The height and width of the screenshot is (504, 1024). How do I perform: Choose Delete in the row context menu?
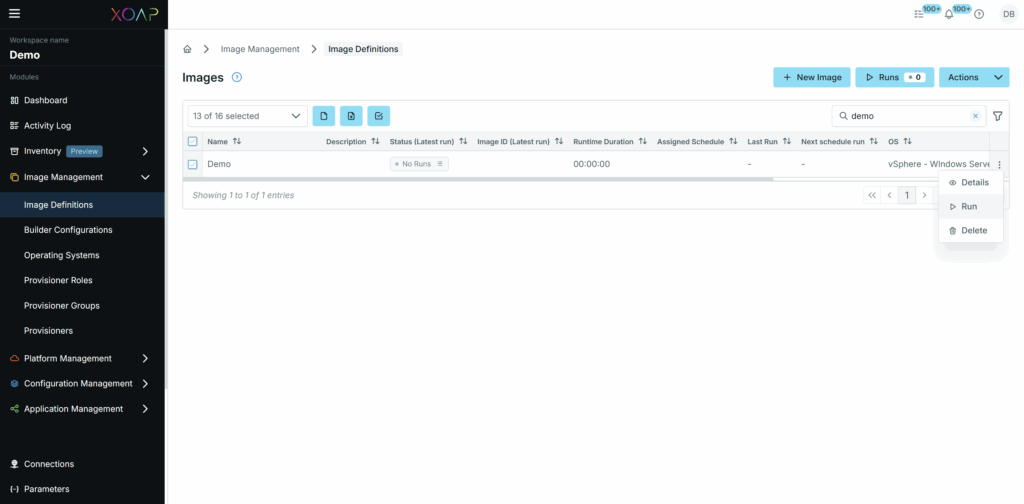[x=973, y=230]
